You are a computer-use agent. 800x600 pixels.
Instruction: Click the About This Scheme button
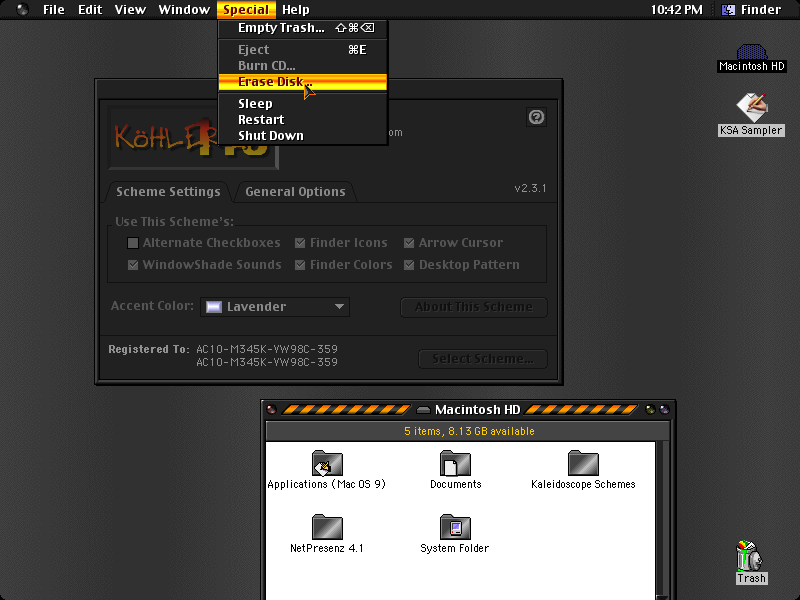[474, 307]
